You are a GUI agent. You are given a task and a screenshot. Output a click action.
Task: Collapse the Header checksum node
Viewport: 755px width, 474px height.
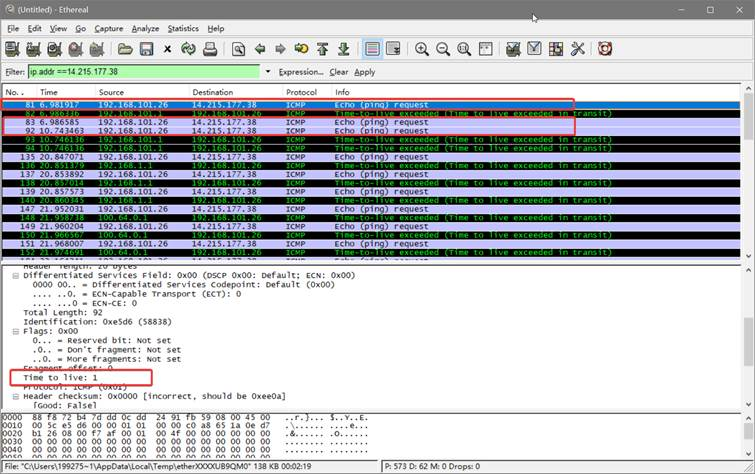coord(15,396)
